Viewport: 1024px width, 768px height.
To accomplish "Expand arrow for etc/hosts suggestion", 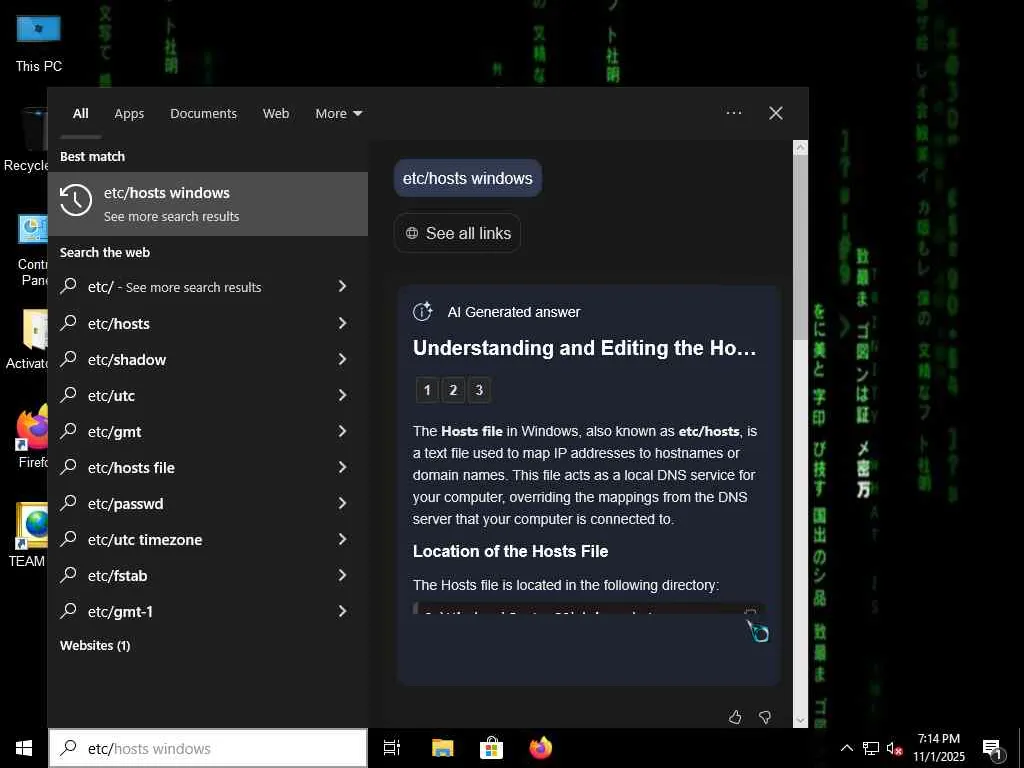I will pos(342,323).
